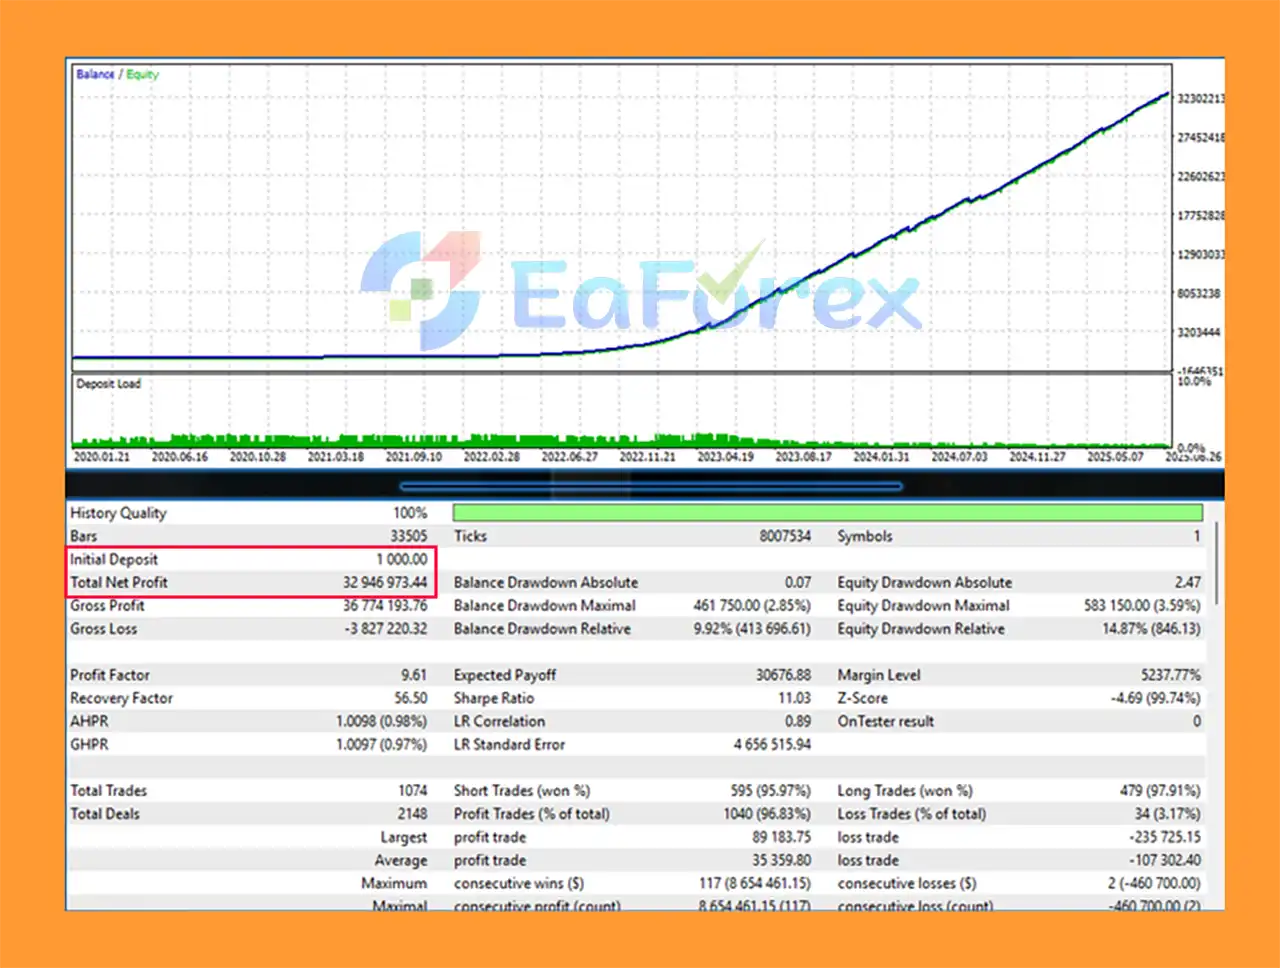Click the History Quality green progress bar
Image resolution: width=1280 pixels, height=968 pixels.
pos(827,513)
